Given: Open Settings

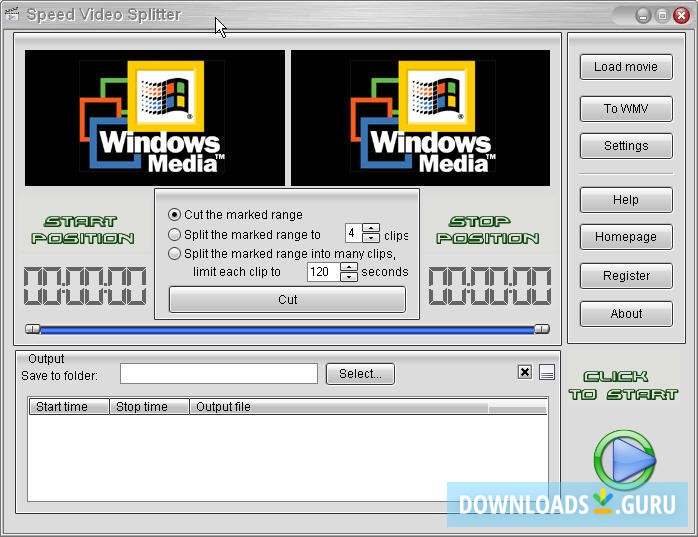Looking at the screenshot, I should pyautogui.click(x=626, y=146).
